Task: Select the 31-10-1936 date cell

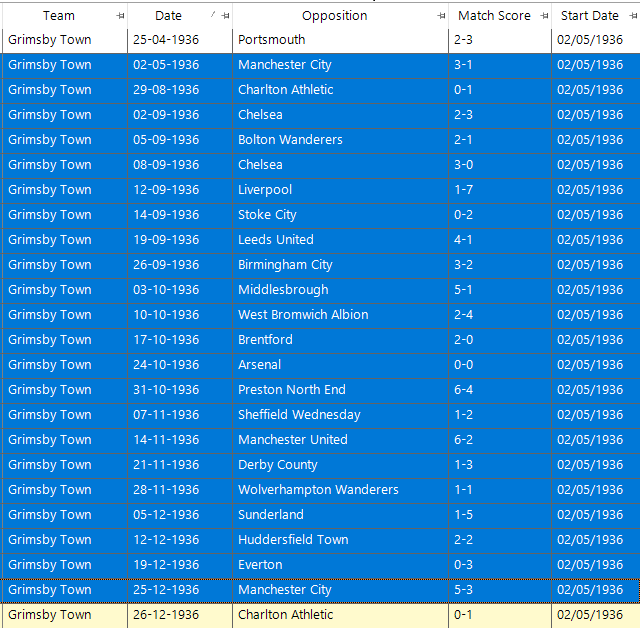Action: 180,390
